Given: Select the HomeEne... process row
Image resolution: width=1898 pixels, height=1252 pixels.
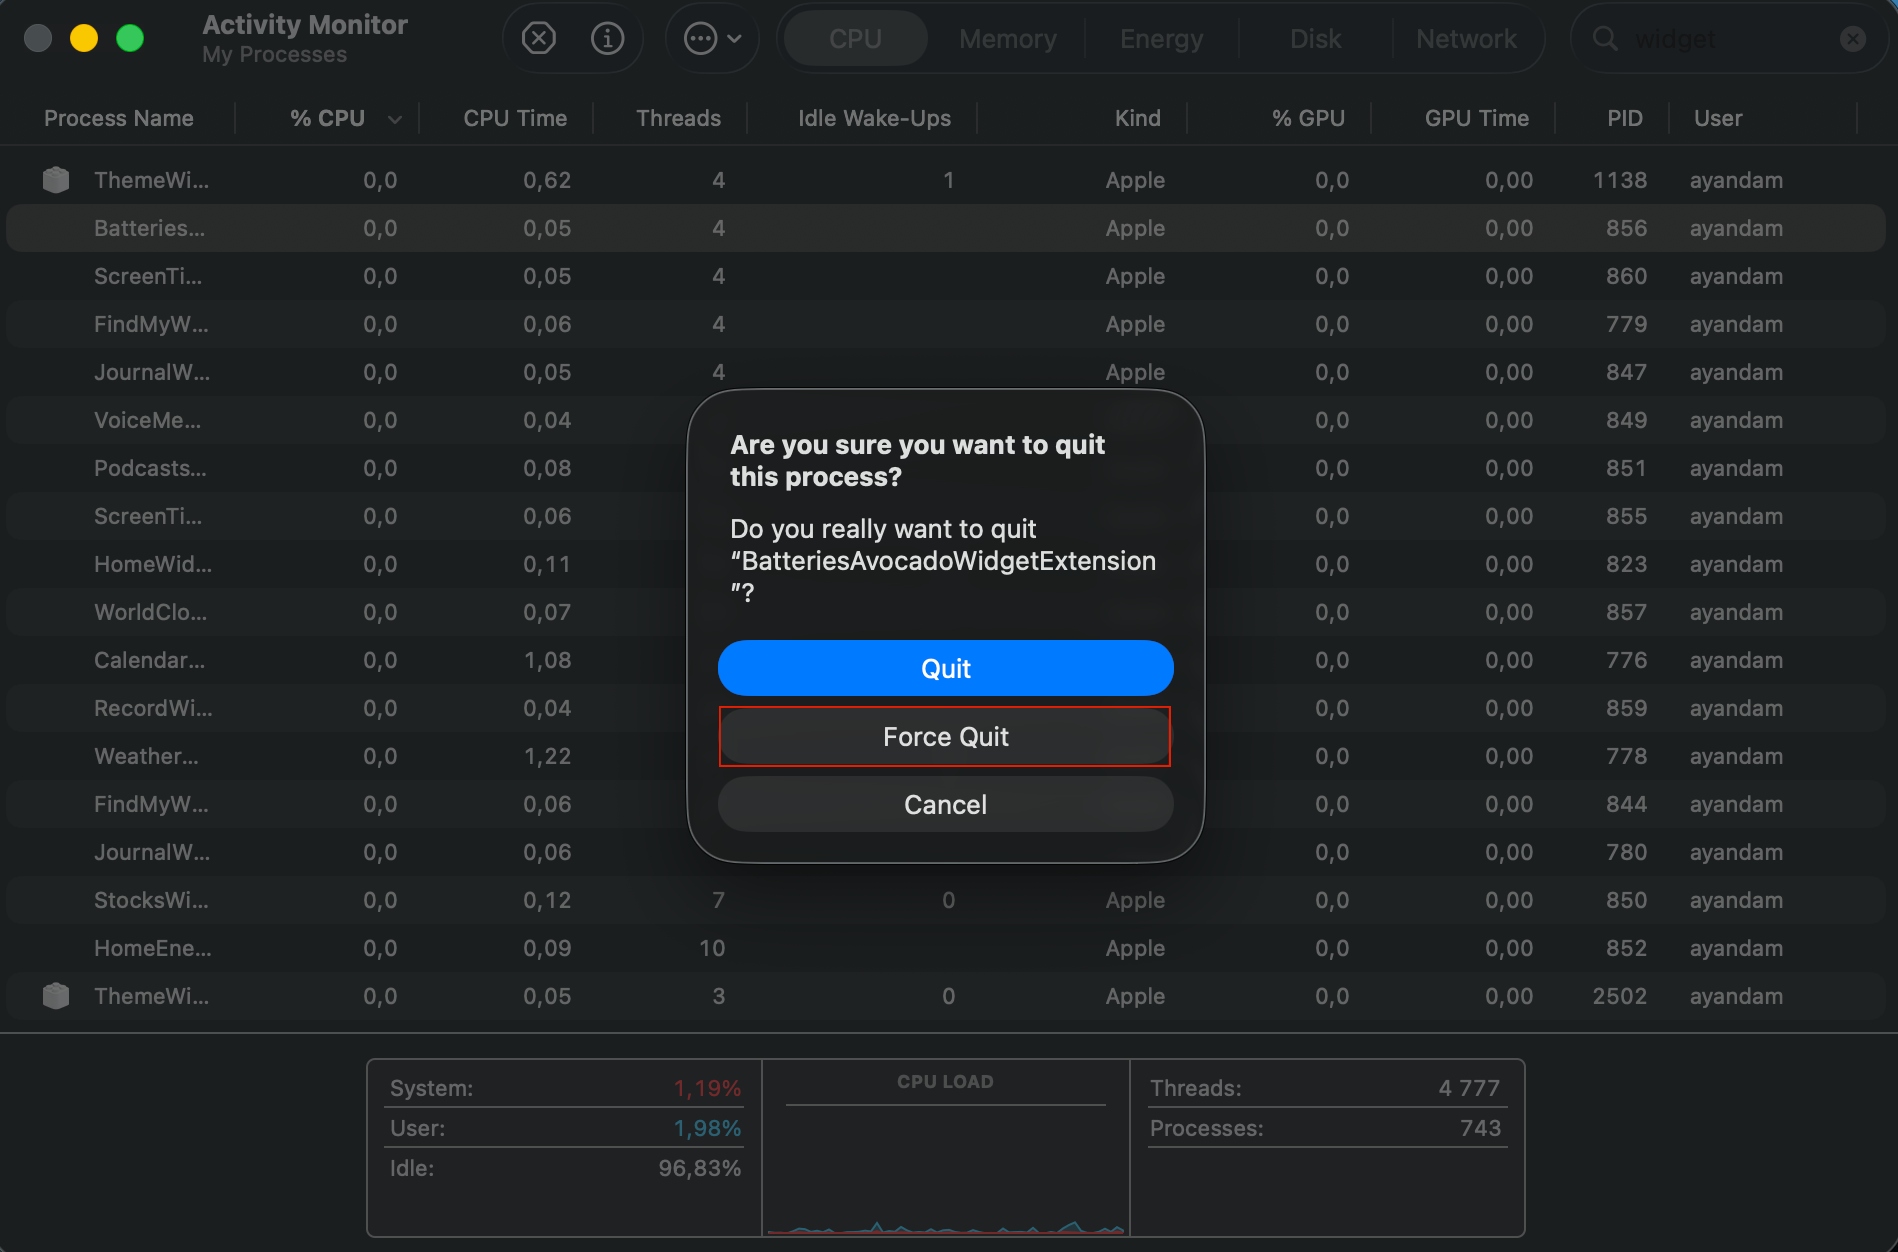Looking at the screenshot, I should pos(946,948).
